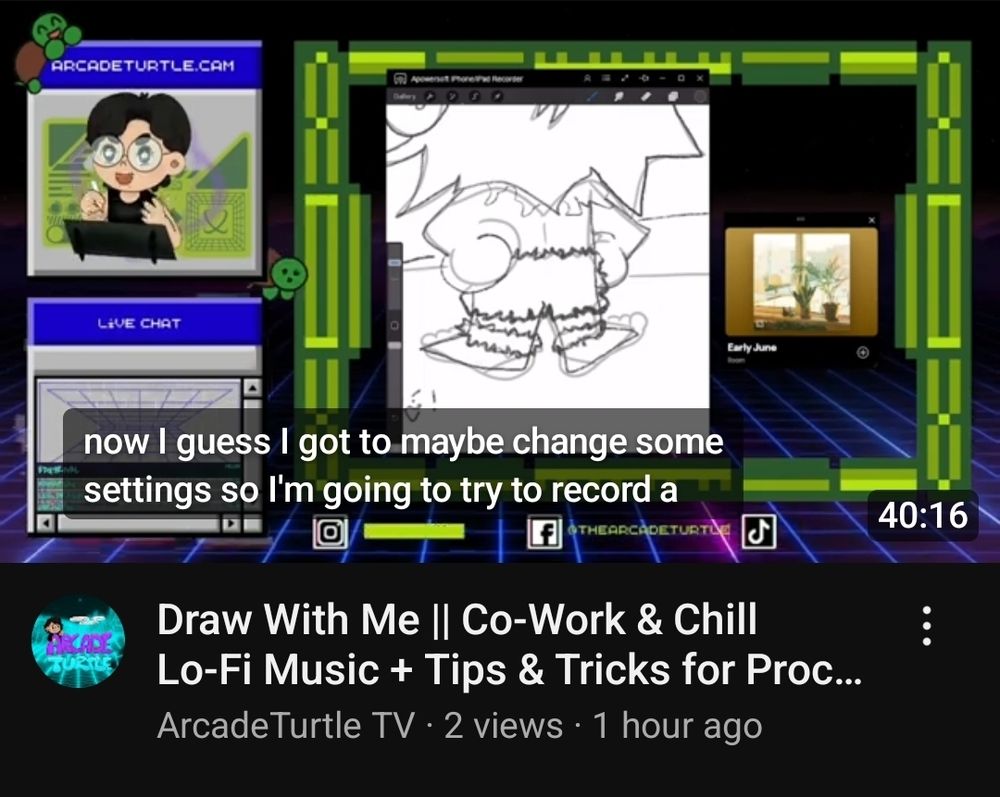Click the TikTok icon in the overlay
Image resolution: width=1000 pixels, height=797 pixels.
tap(759, 530)
